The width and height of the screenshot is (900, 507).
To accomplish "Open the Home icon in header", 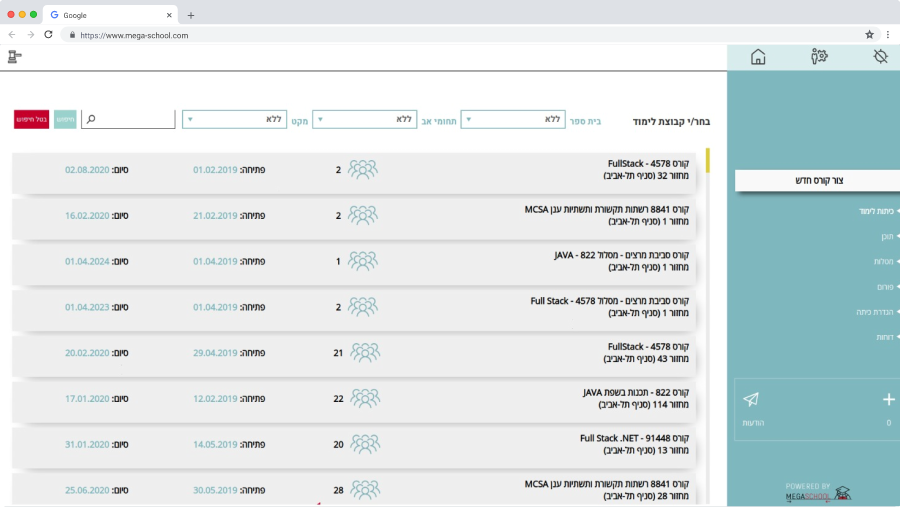I will (758, 57).
